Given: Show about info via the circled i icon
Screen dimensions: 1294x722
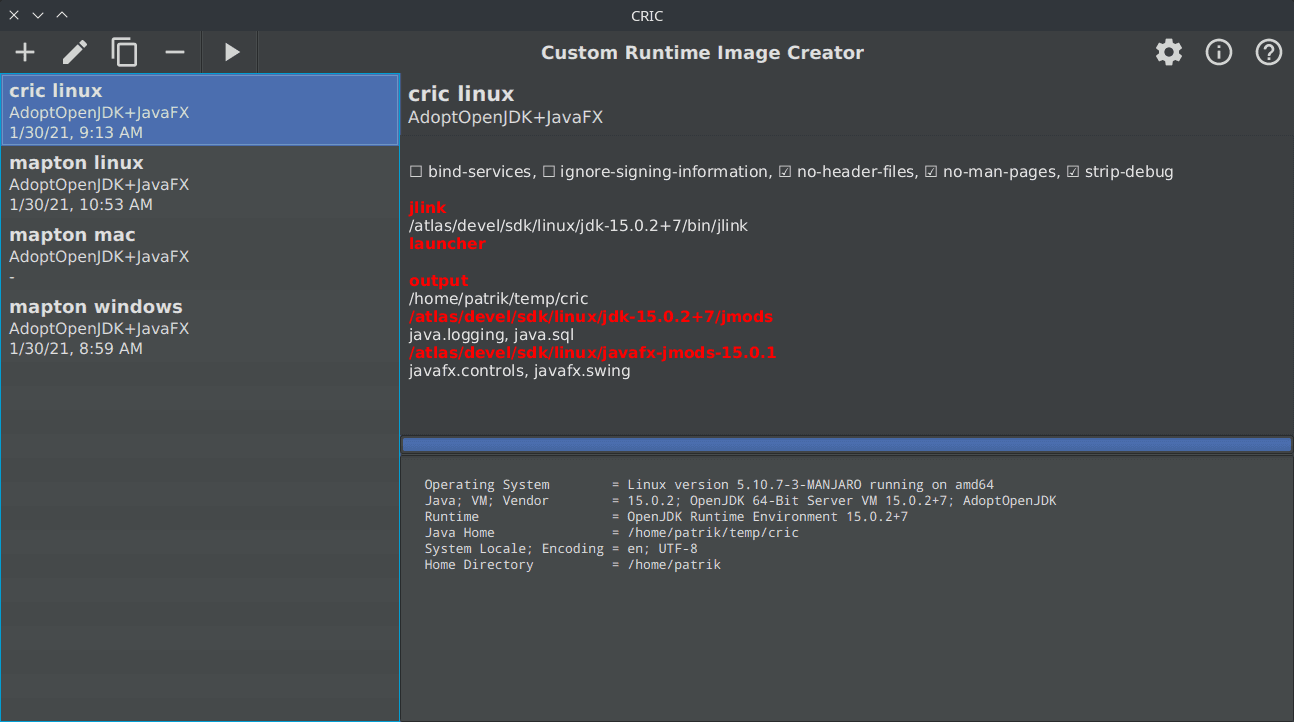Looking at the screenshot, I should [1219, 52].
